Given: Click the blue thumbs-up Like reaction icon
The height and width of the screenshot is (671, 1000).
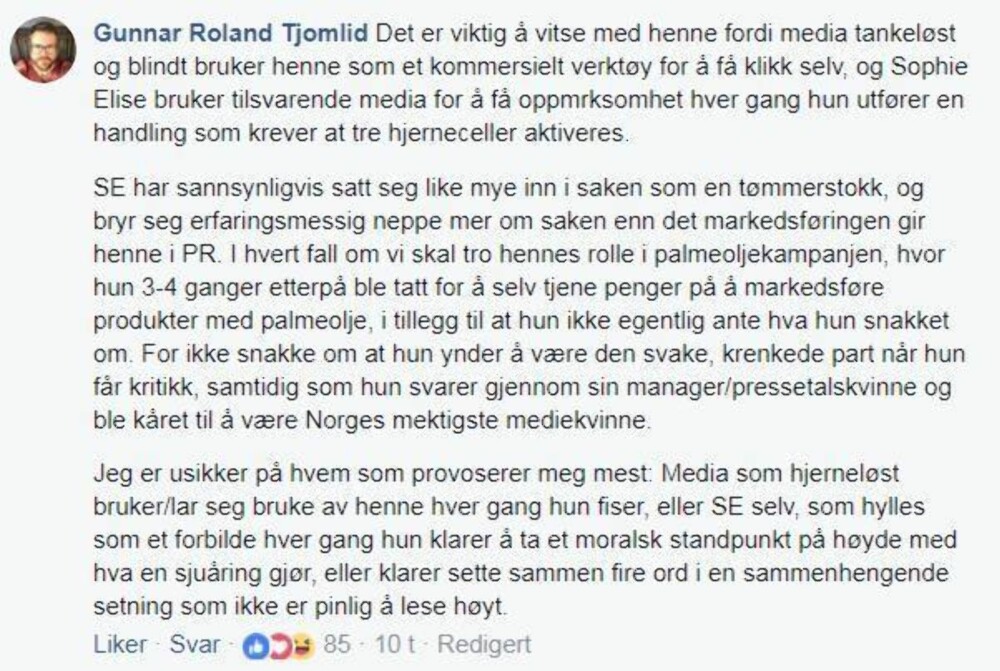Looking at the screenshot, I should [255, 647].
